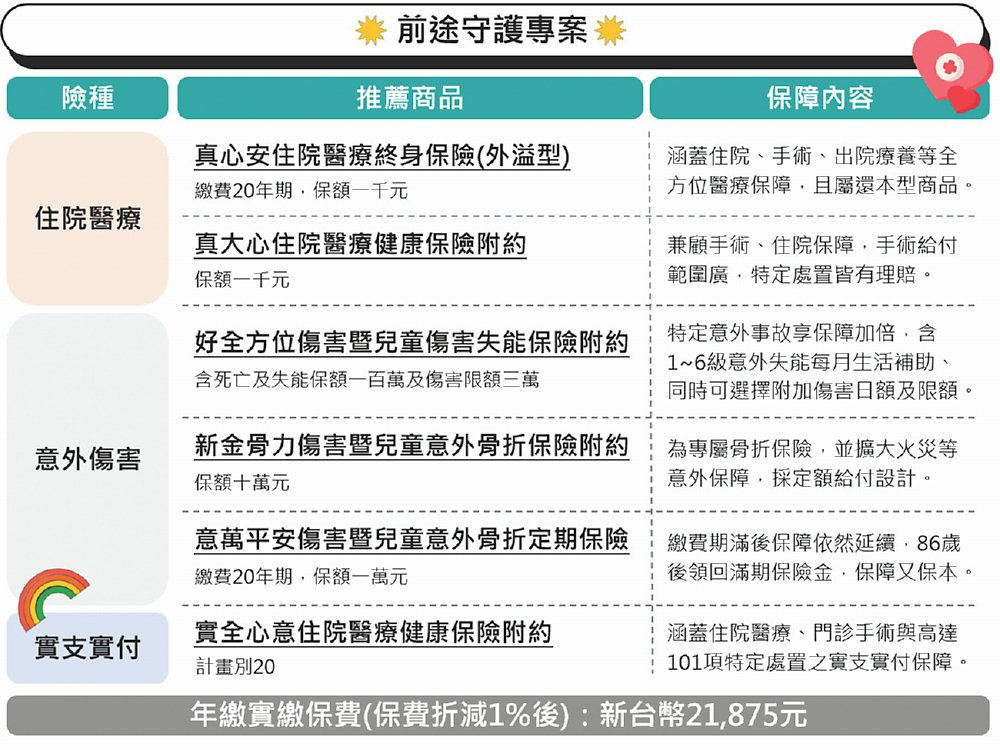Image resolution: width=1000 pixels, height=750 pixels.
Task: Select the 推薦商品 column header
Action: pyautogui.click(x=410, y=97)
